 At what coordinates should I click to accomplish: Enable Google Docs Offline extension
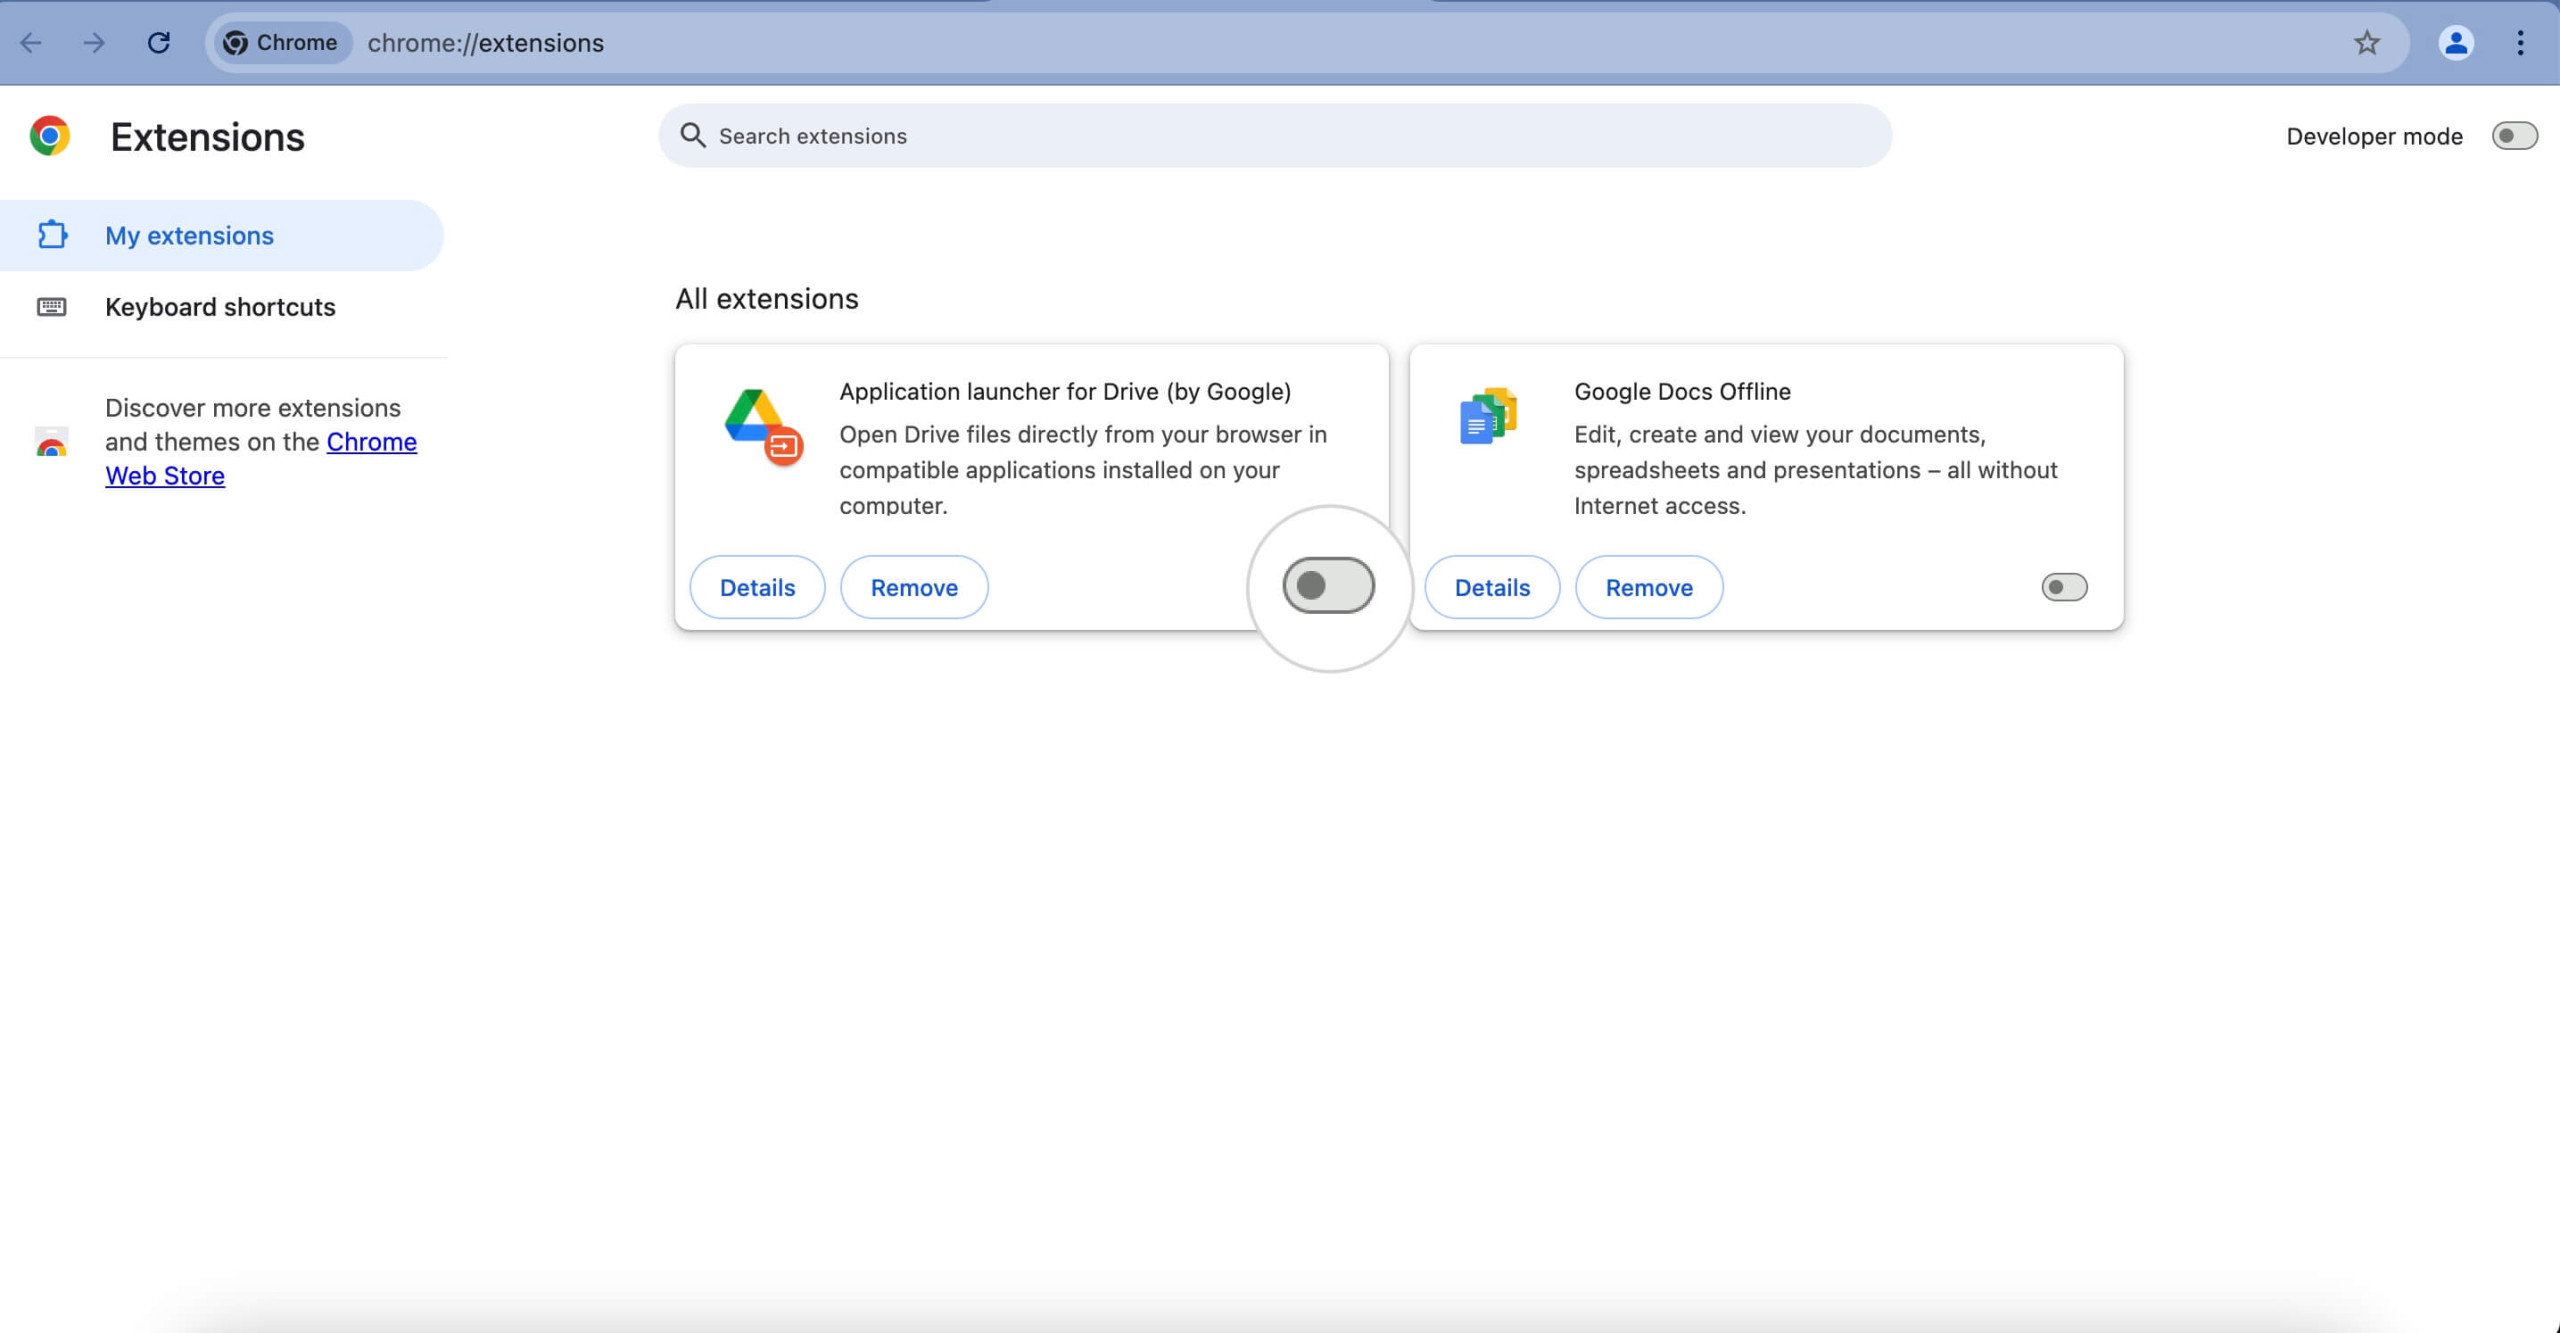[2064, 587]
